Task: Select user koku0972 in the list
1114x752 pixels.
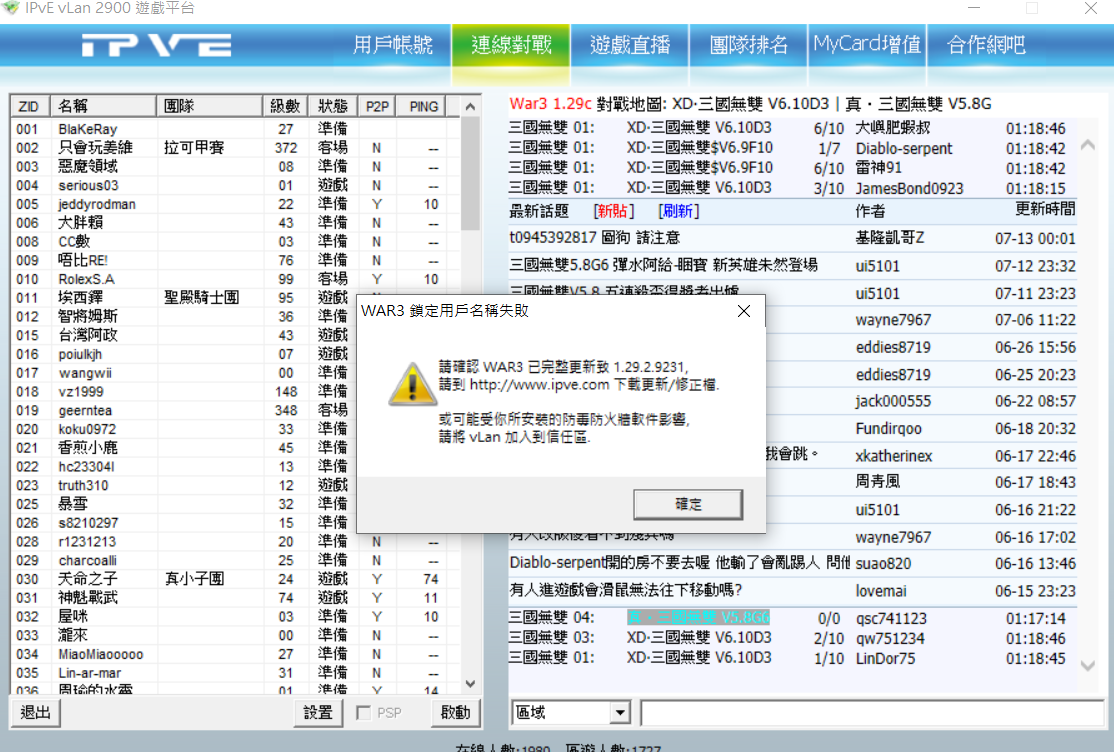Action: point(236,429)
